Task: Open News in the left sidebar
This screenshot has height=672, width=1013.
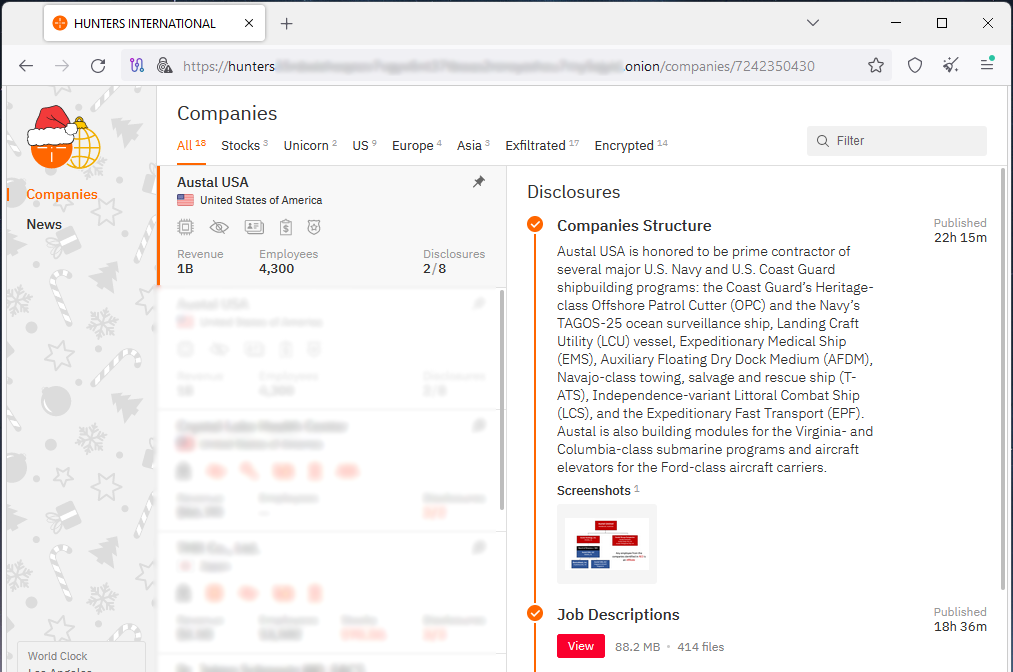Action: [44, 224]
